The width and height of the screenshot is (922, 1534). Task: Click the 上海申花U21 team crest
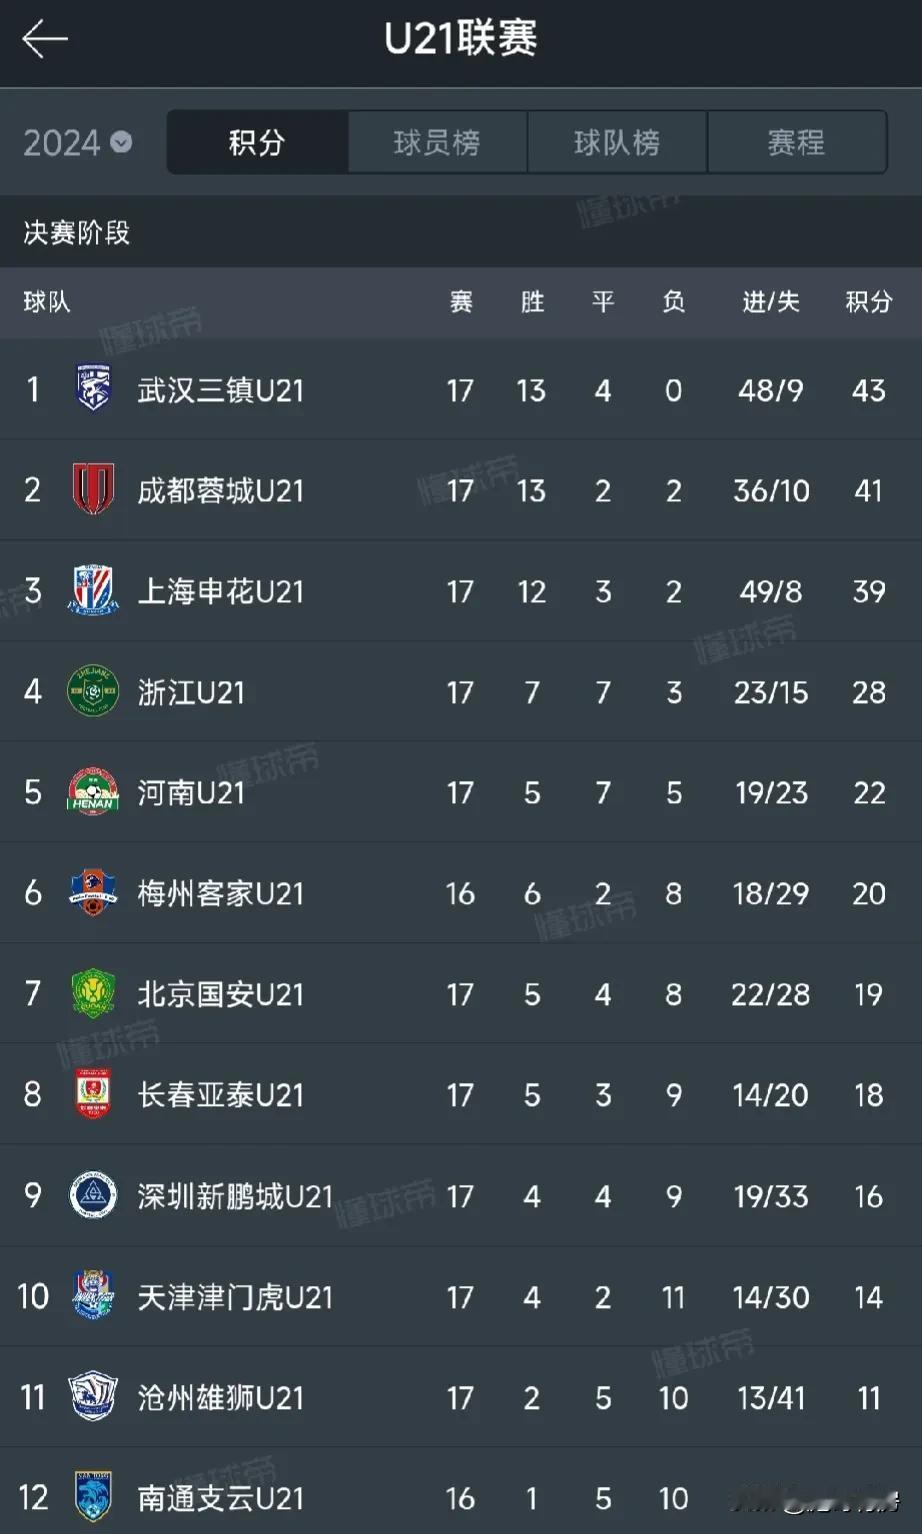pyautogui.click(x=94, y=591)
